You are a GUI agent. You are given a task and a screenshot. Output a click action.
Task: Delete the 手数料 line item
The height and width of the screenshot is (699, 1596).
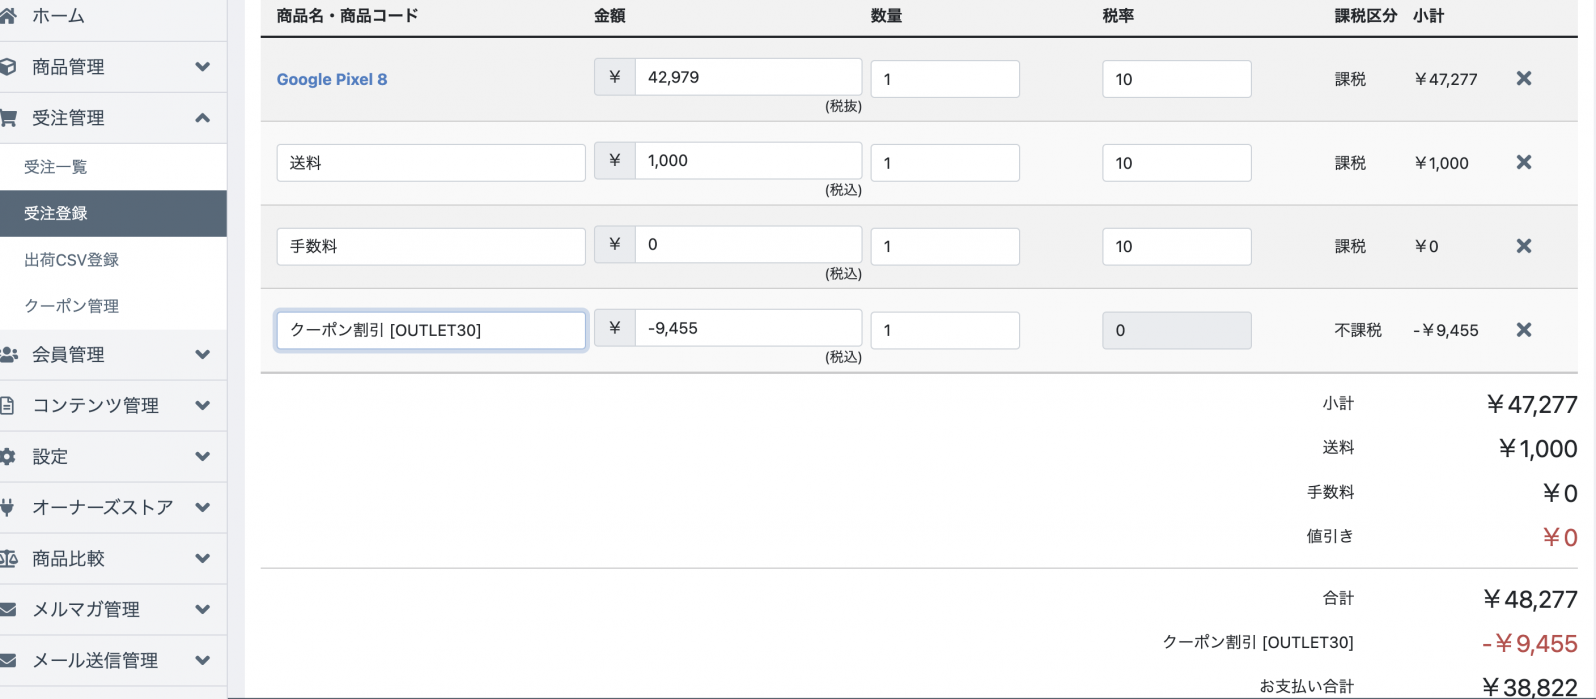1524,246
